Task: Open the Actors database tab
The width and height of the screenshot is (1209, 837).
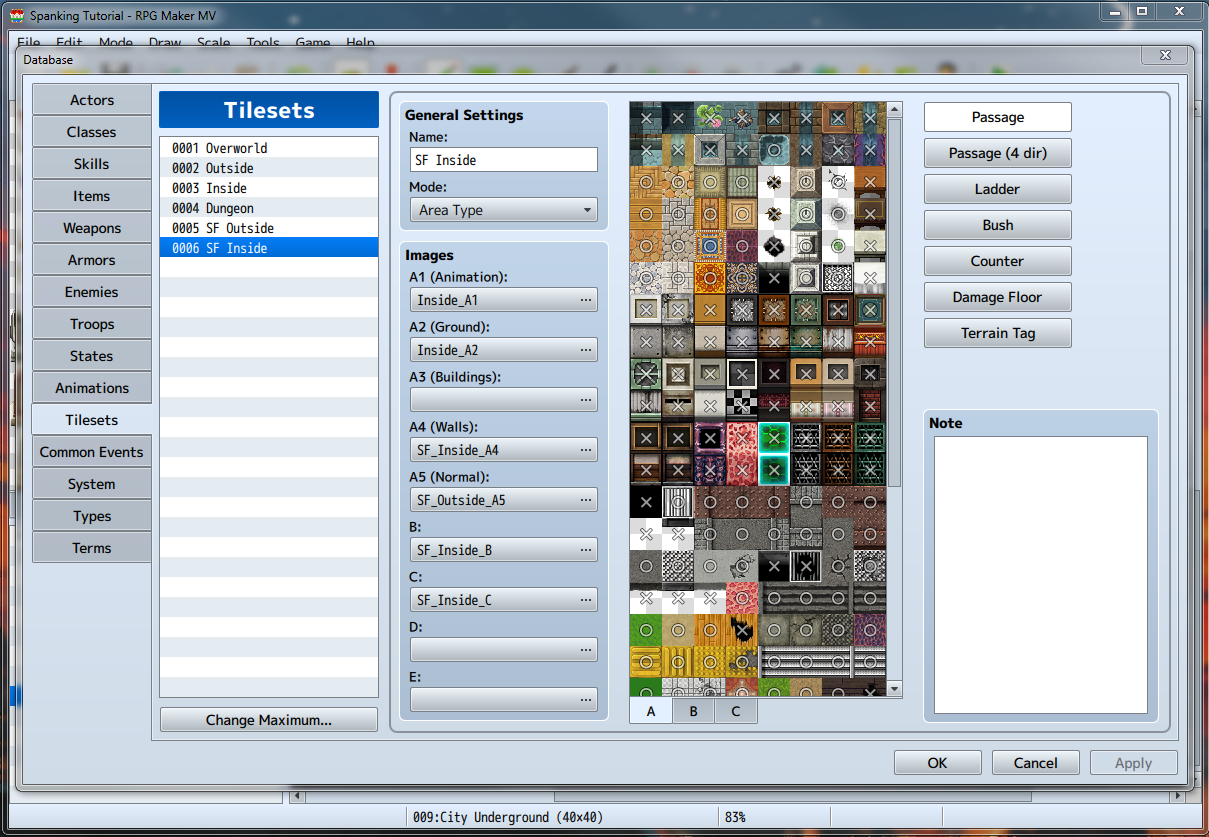Action: 92,100
